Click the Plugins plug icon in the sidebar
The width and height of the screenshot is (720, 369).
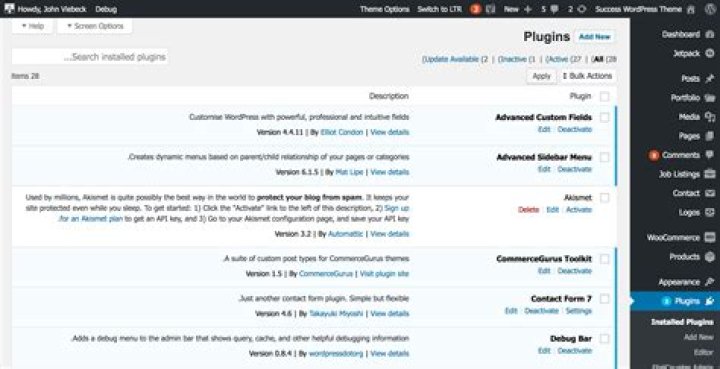[x=710, y=301]
